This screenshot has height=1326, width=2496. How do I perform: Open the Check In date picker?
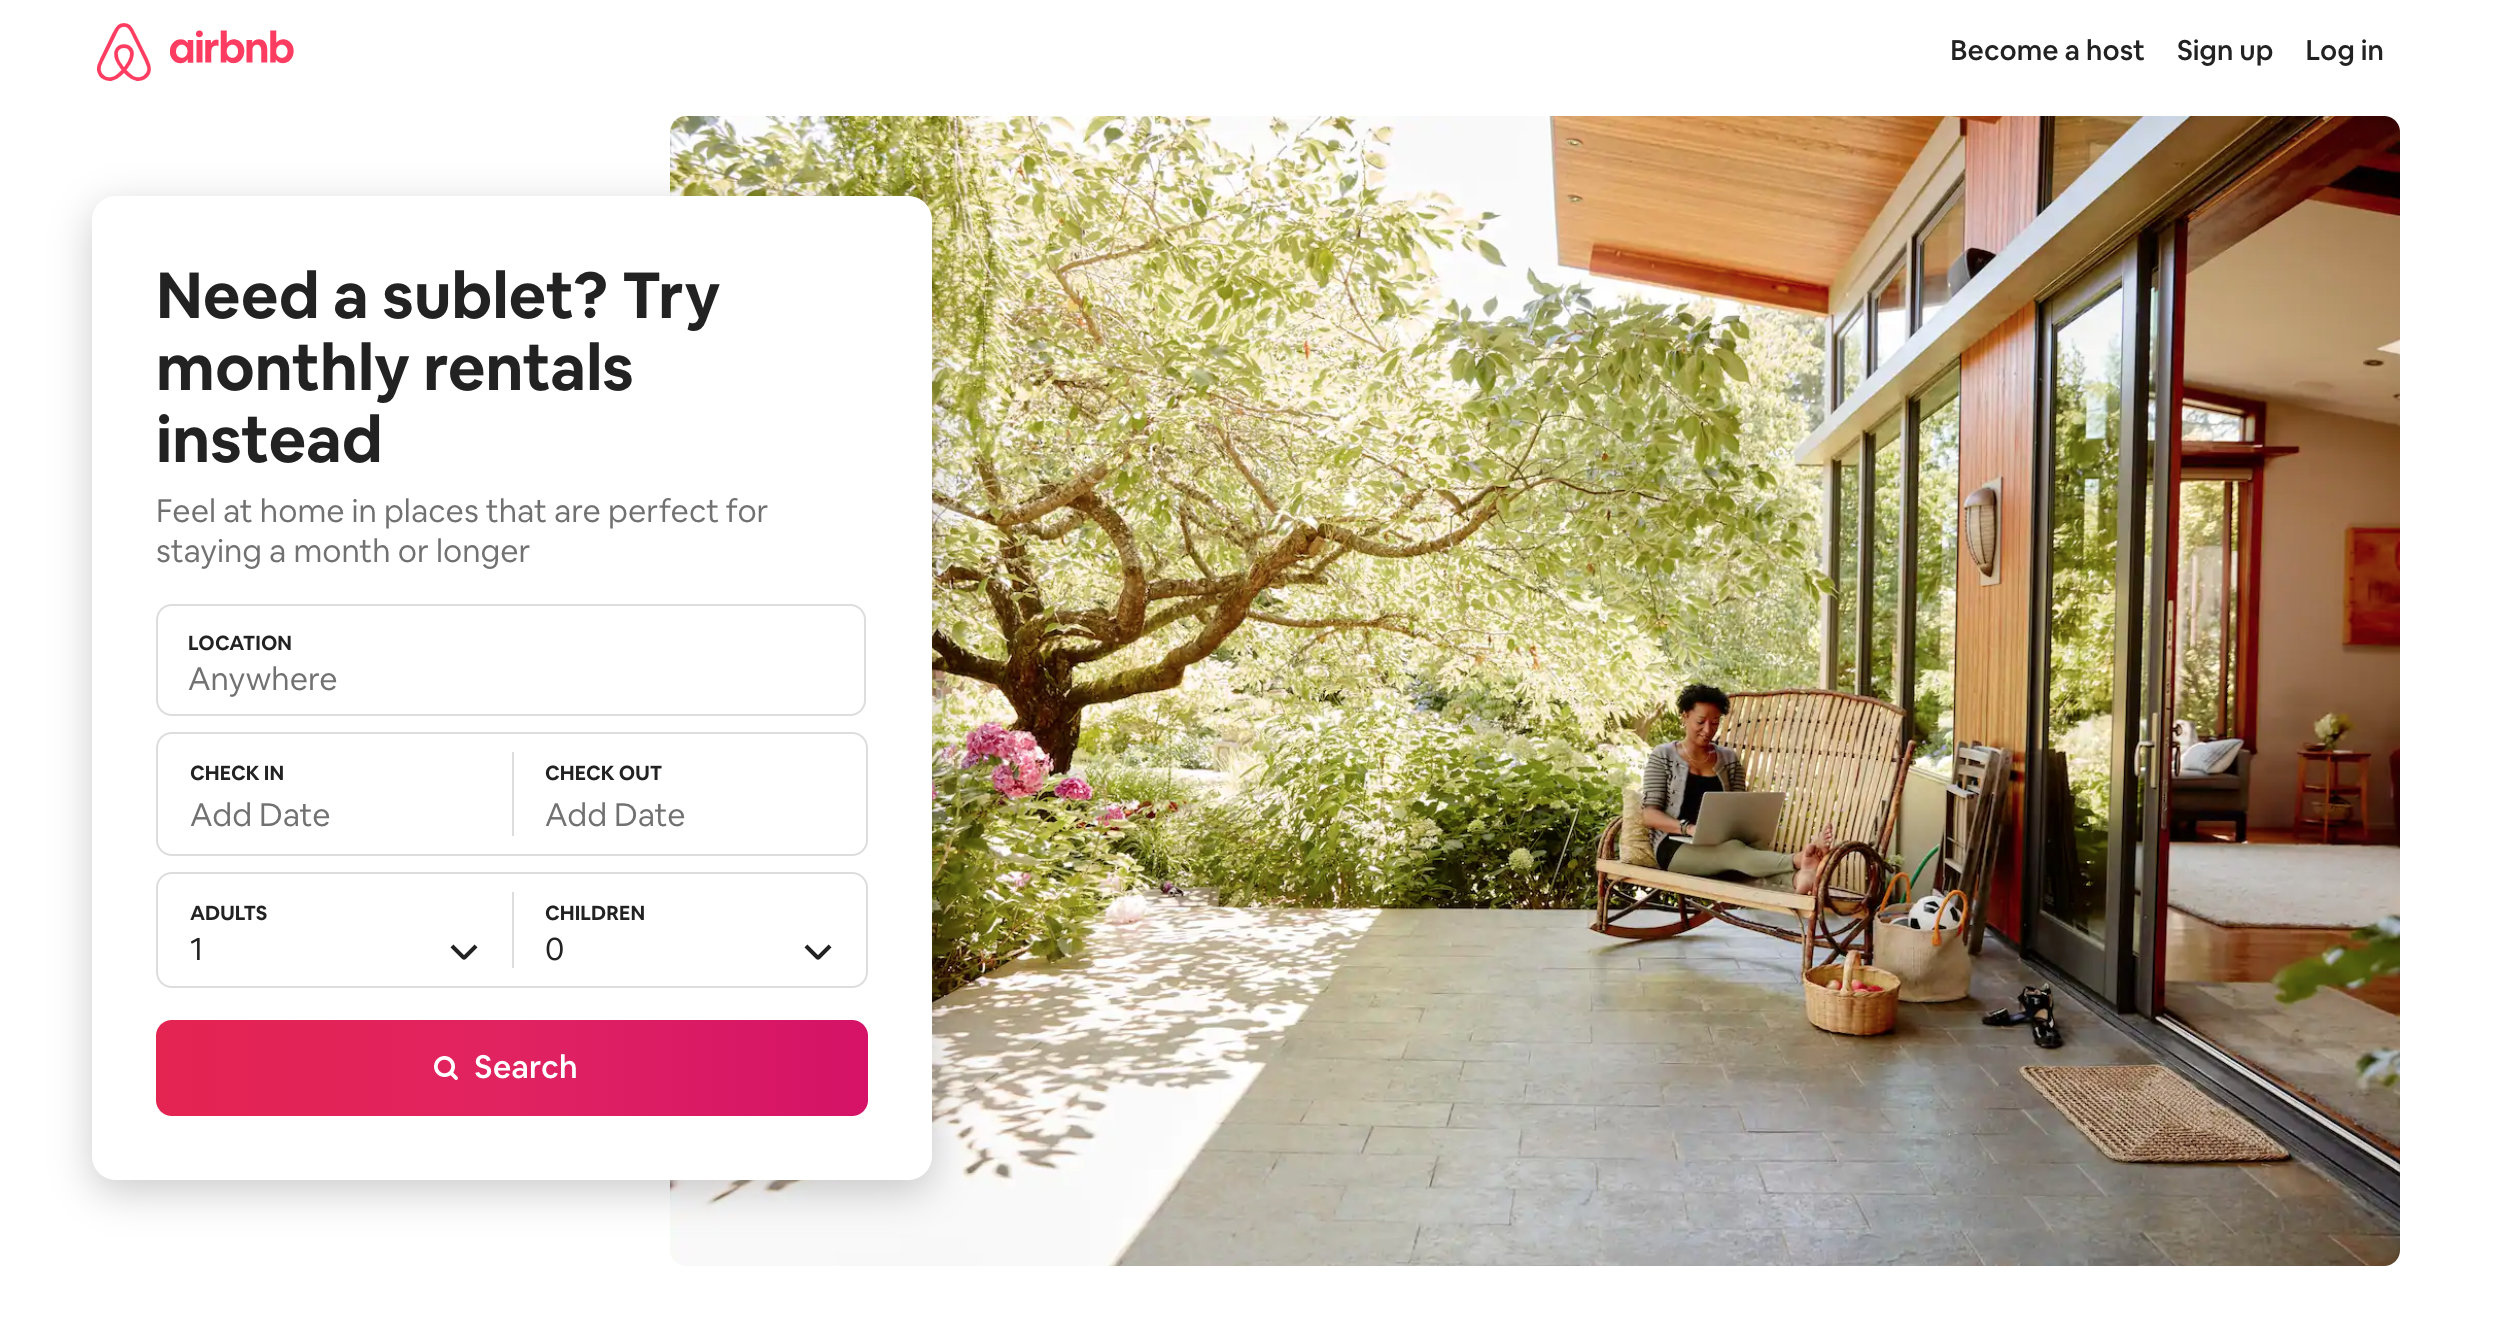point(334,794)
